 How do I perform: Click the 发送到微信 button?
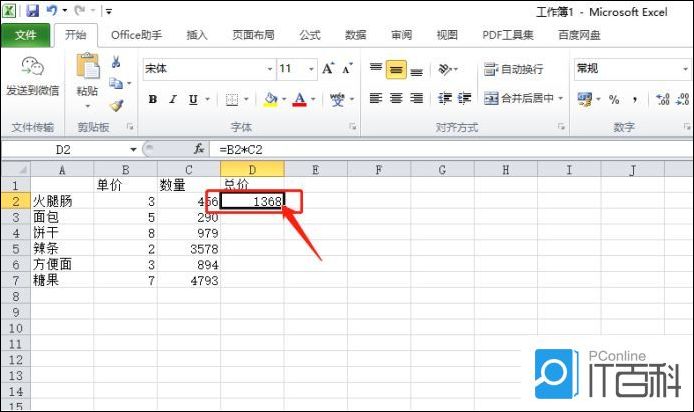pos(32,77)
